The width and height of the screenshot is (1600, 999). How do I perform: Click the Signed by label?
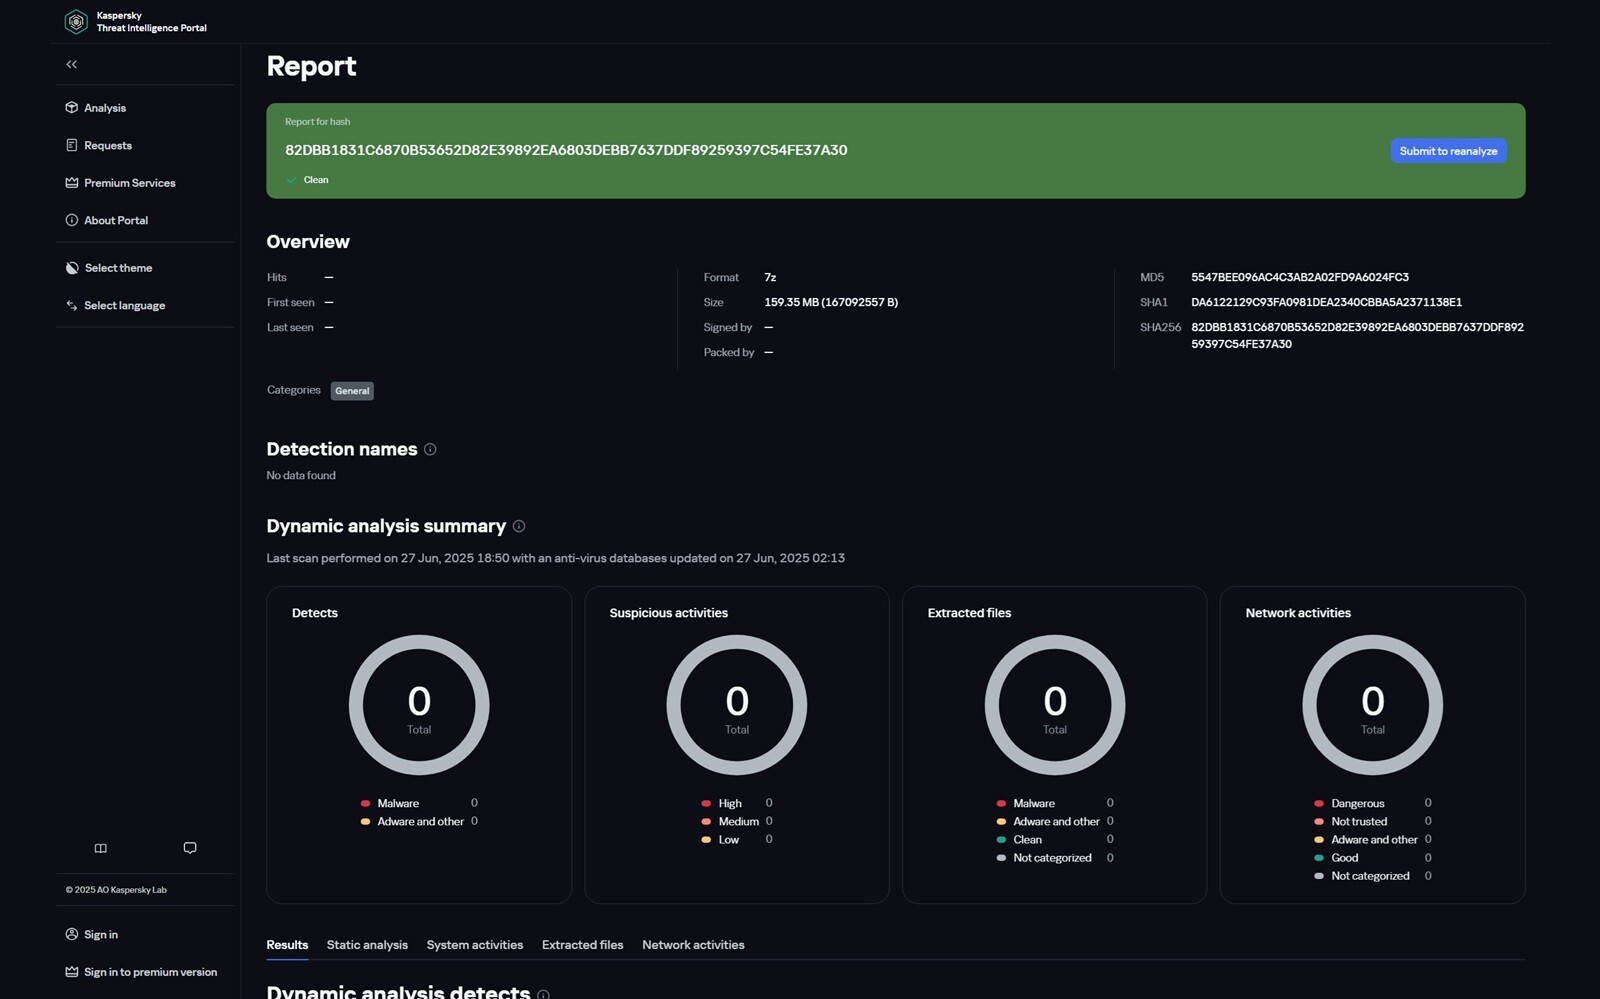click(727, 328)
